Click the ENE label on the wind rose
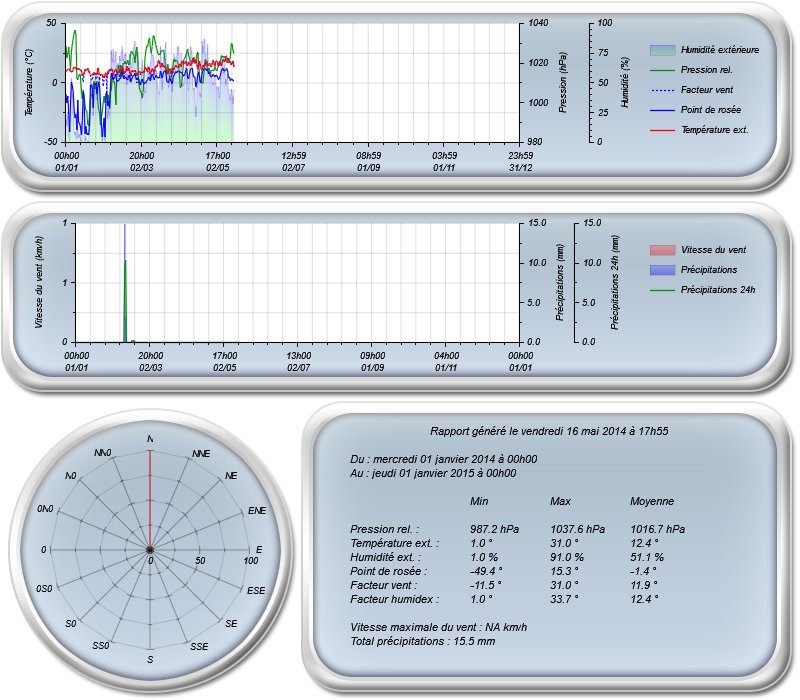 point(257,511)
